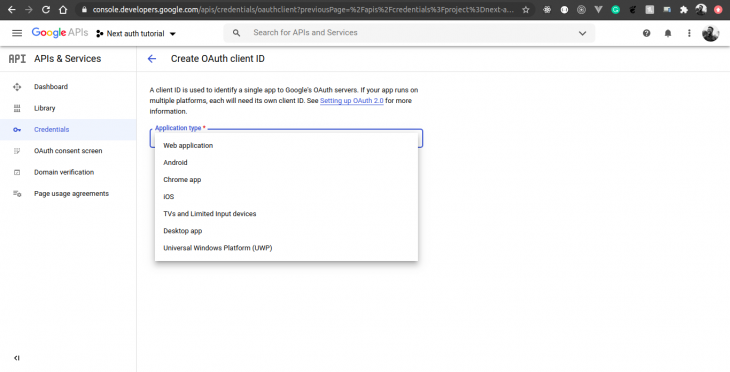The image size is (730, 372).
Task: Open the Setting up OAuth 2.0 link
Action: (351, 101)
